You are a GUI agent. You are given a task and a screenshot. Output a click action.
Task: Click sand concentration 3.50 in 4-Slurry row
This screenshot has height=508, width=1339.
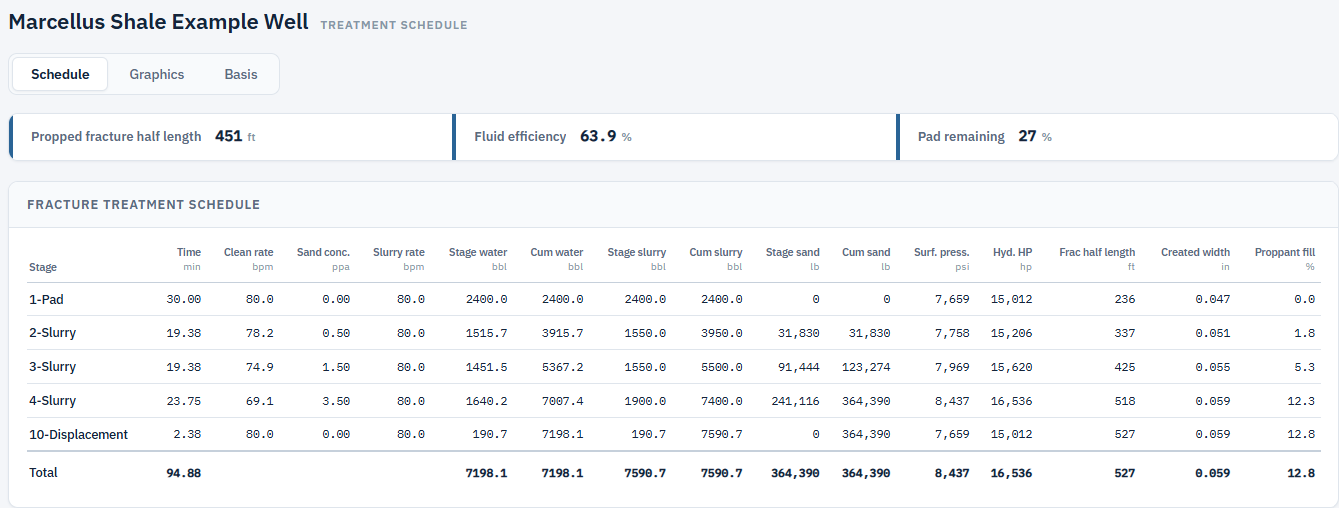click(x=336, y=401)
